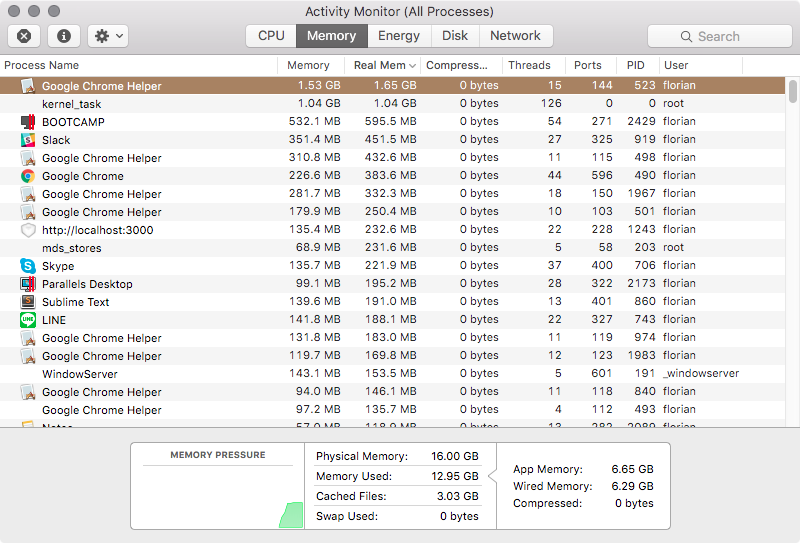Switch to the CPU tab

point(271,36)
